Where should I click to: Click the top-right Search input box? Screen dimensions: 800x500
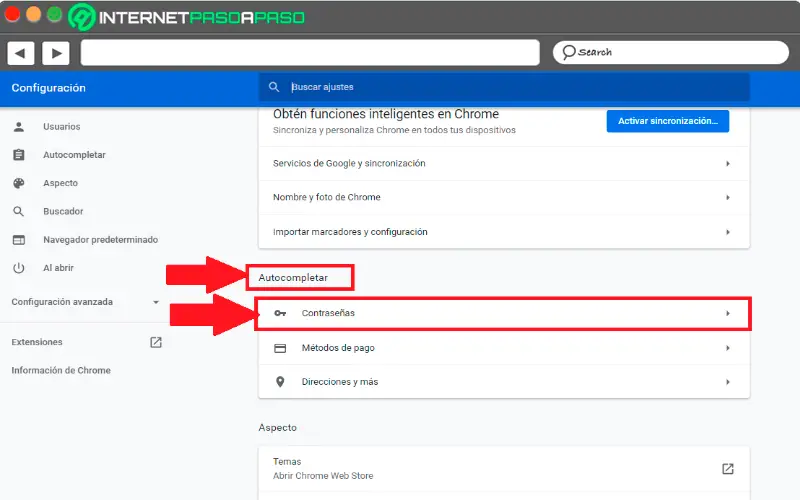671,52
